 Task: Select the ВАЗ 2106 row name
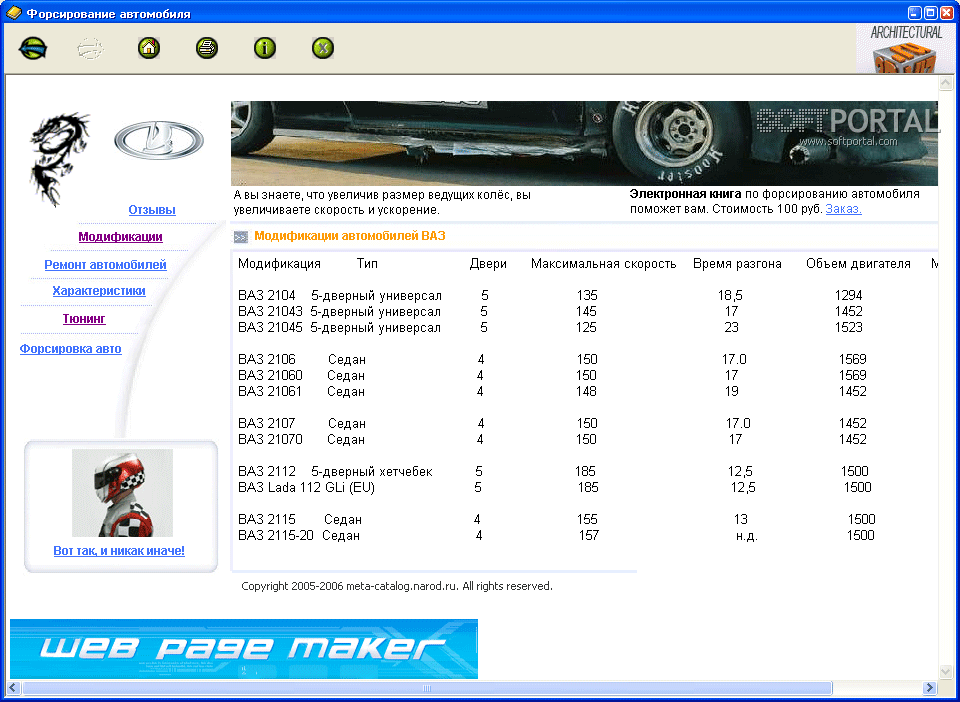coord(267,359)
